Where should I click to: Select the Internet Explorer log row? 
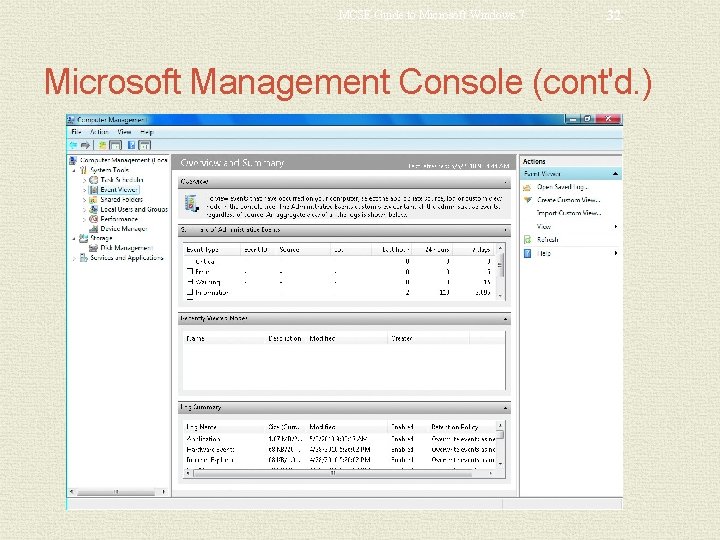[340, 460]
